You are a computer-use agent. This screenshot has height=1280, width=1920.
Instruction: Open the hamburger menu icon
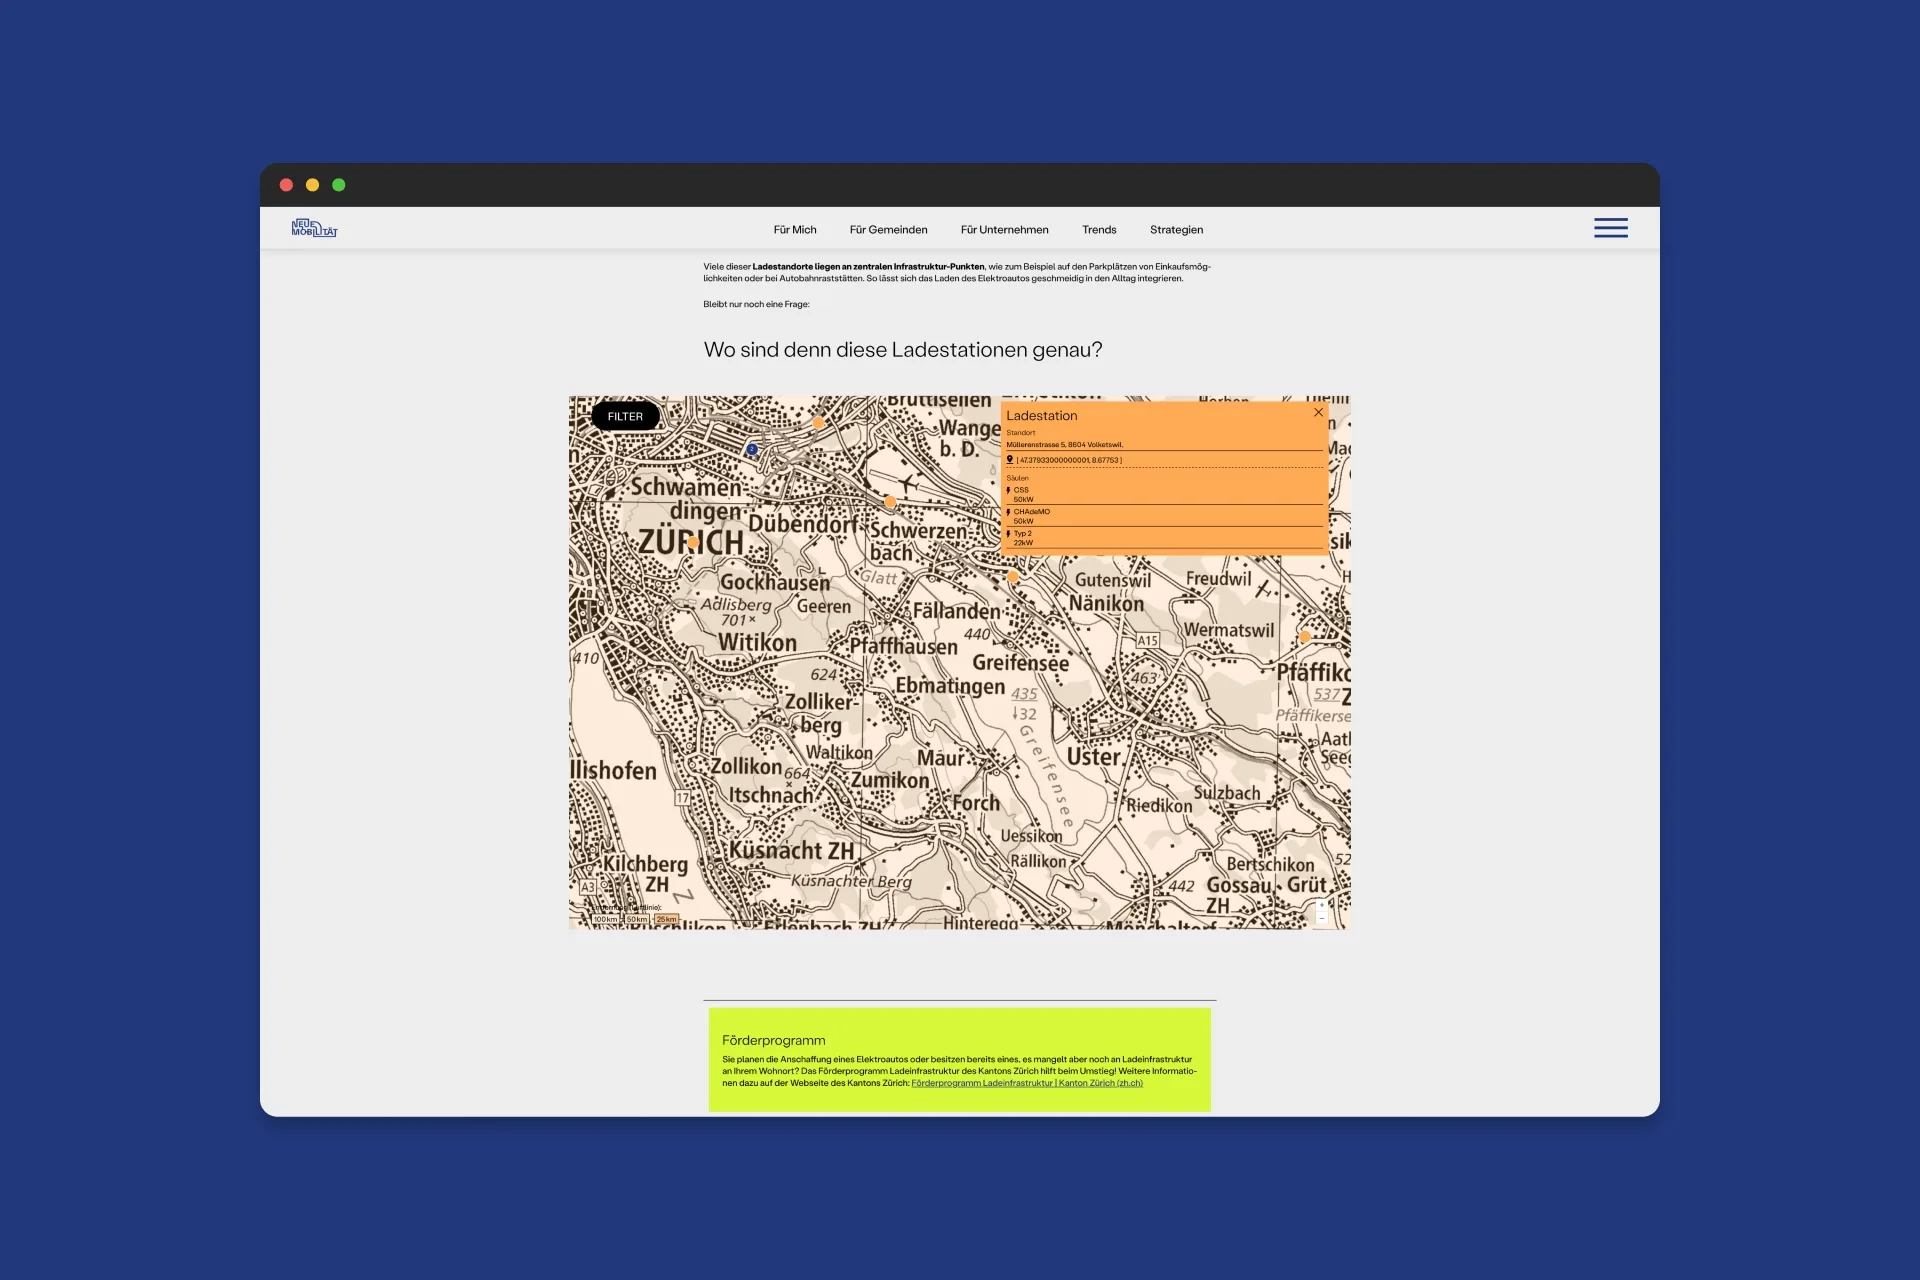point(1610,228)
